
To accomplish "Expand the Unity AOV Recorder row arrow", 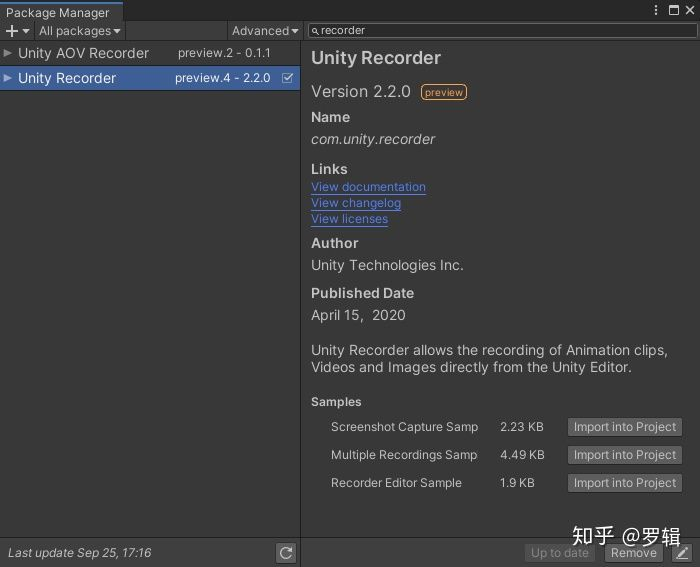I will [x=7, y=53].
